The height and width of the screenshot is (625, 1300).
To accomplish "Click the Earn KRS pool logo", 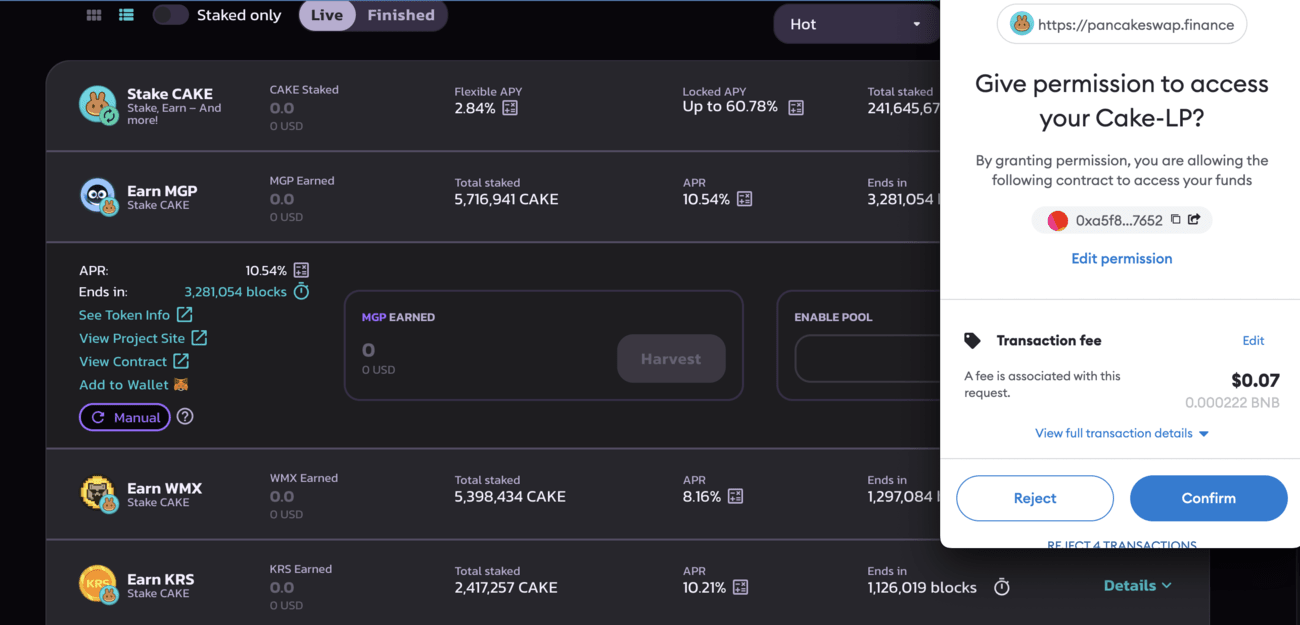I will coord(98,585).
